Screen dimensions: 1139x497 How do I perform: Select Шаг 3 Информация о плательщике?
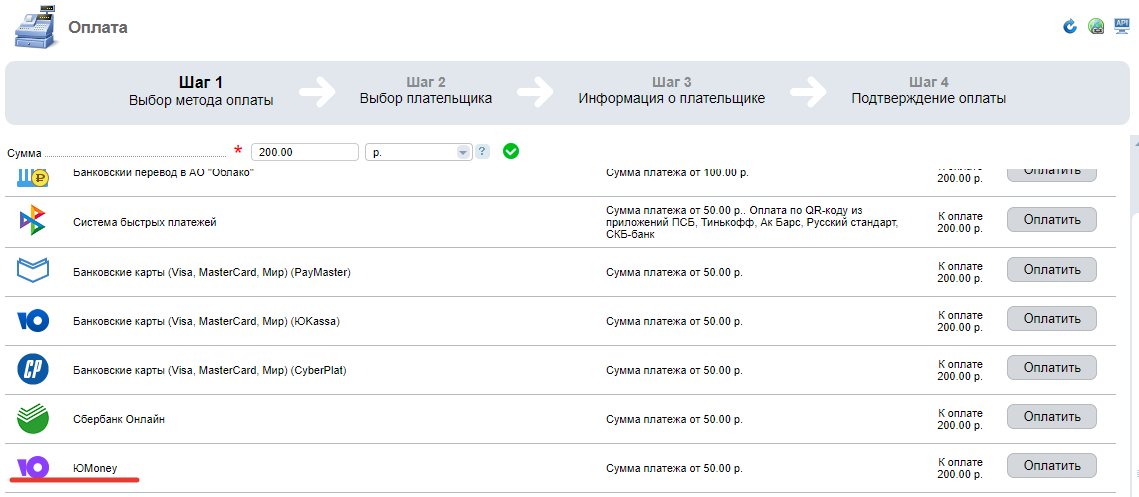671,90
